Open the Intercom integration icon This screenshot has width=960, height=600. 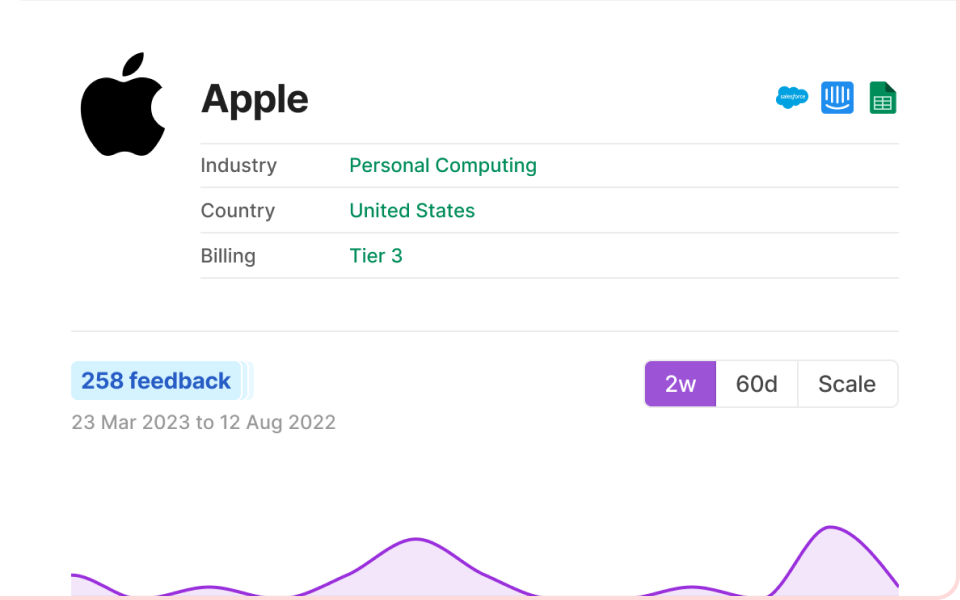[837, 98]
